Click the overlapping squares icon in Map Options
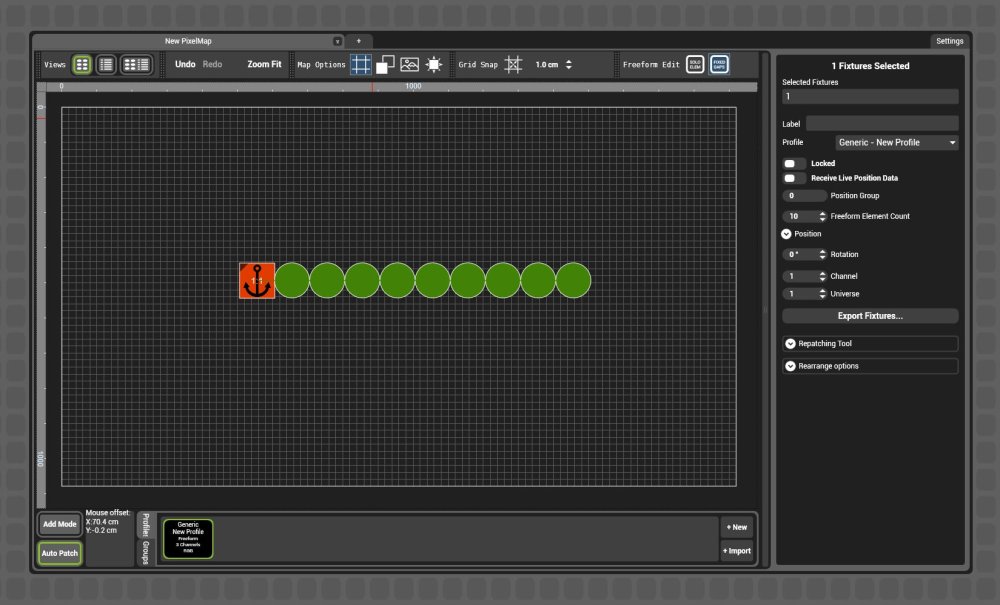Screen dimensions: 1000x605 click(384, 64)
